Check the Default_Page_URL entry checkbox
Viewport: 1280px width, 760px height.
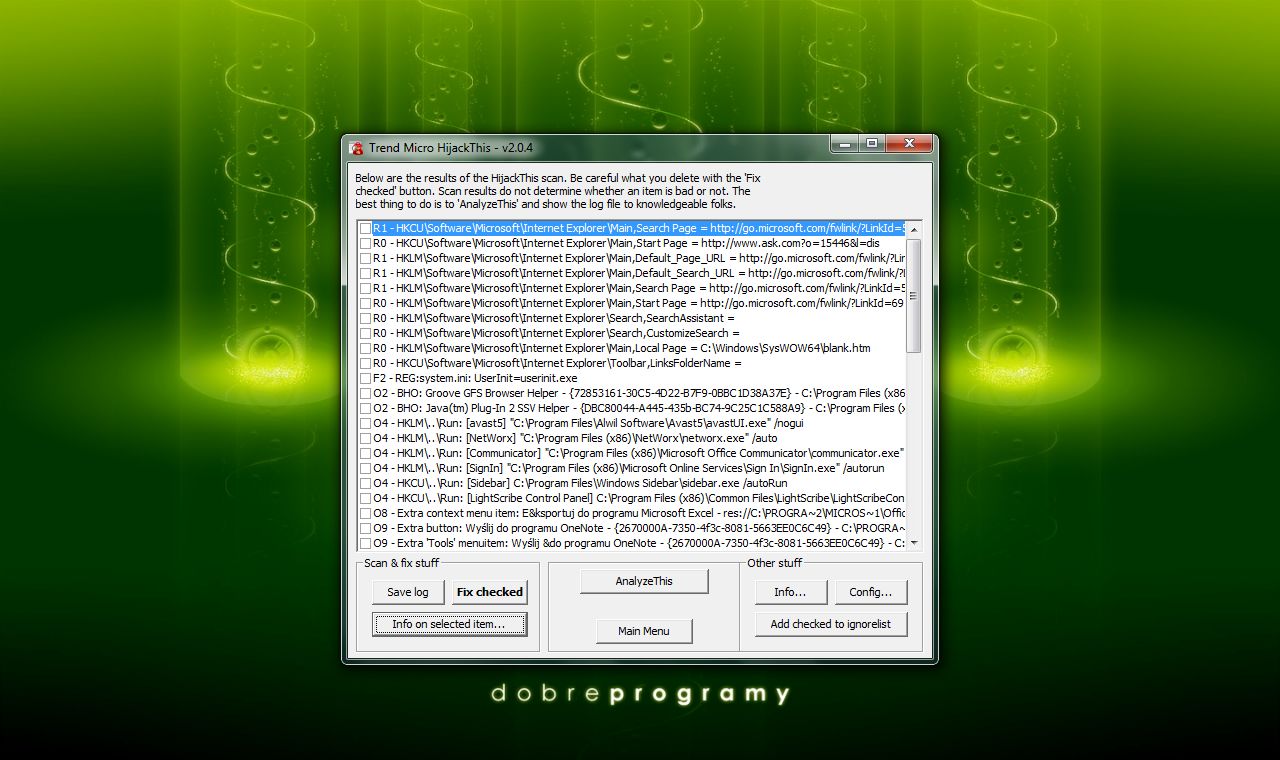(366, 258)
